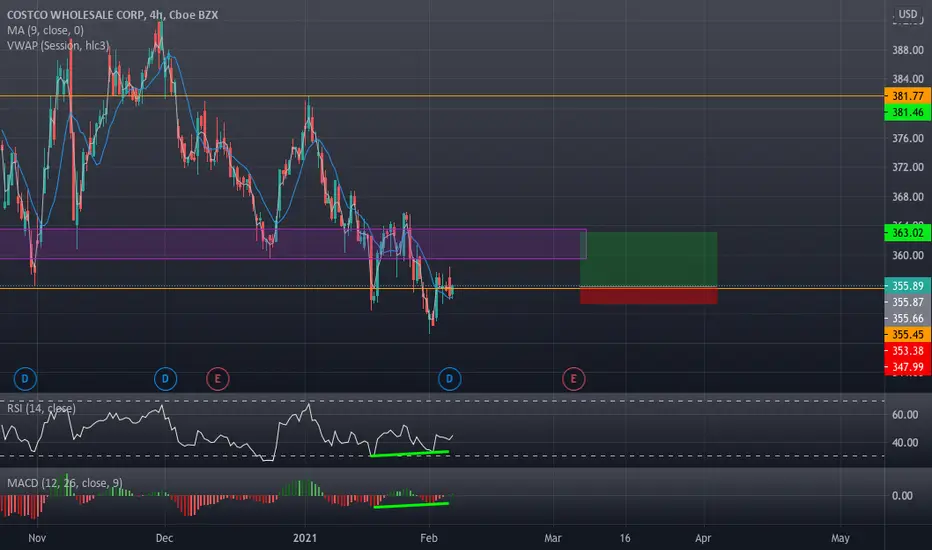Select the red stop-loss zone box
932x550 pixels.
[x=648, y=296]
